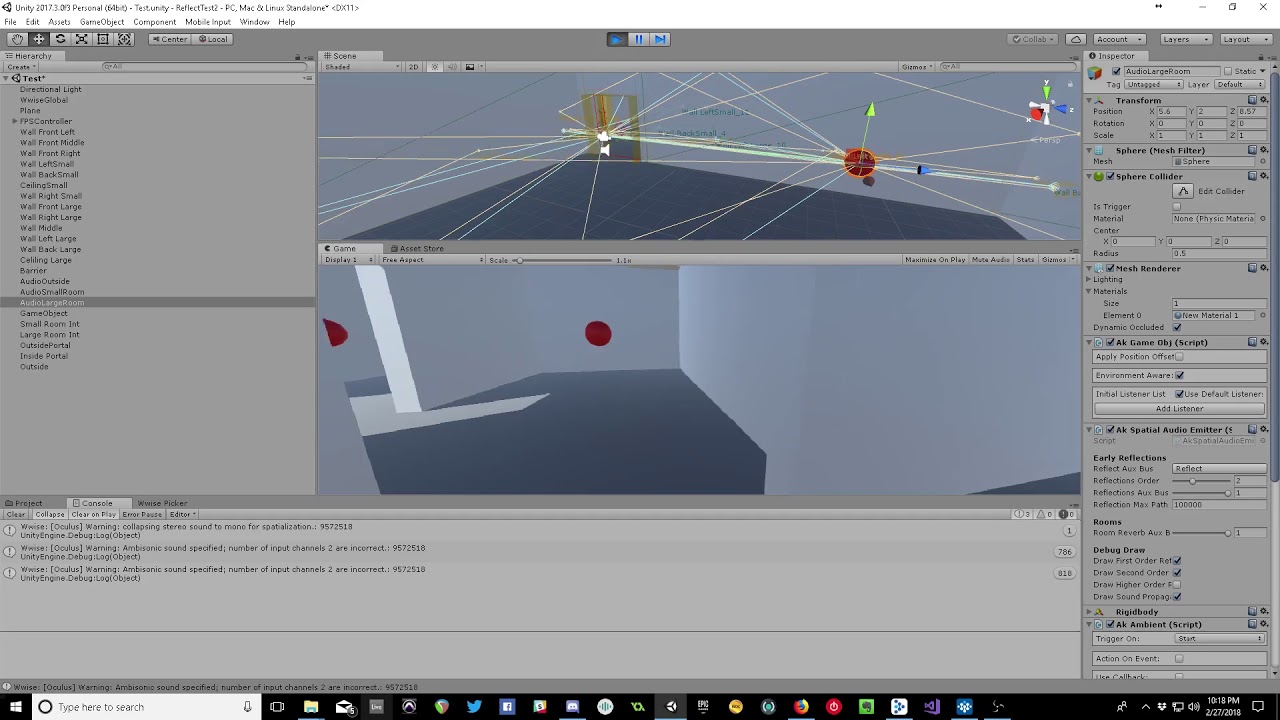Toggle scene lighting icon in Scene view
This screenshot has width=1280, height=720.
(x=435, y=67)
